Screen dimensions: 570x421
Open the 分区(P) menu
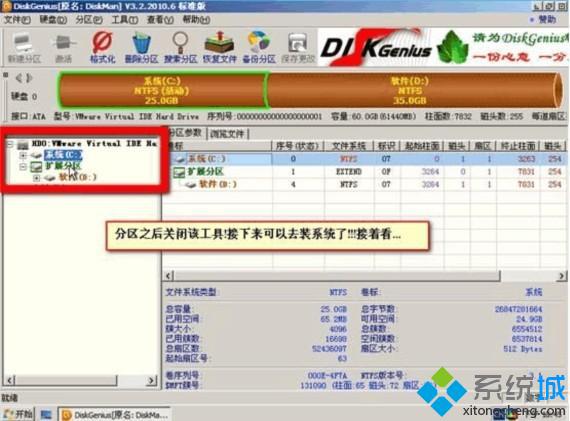89,20
